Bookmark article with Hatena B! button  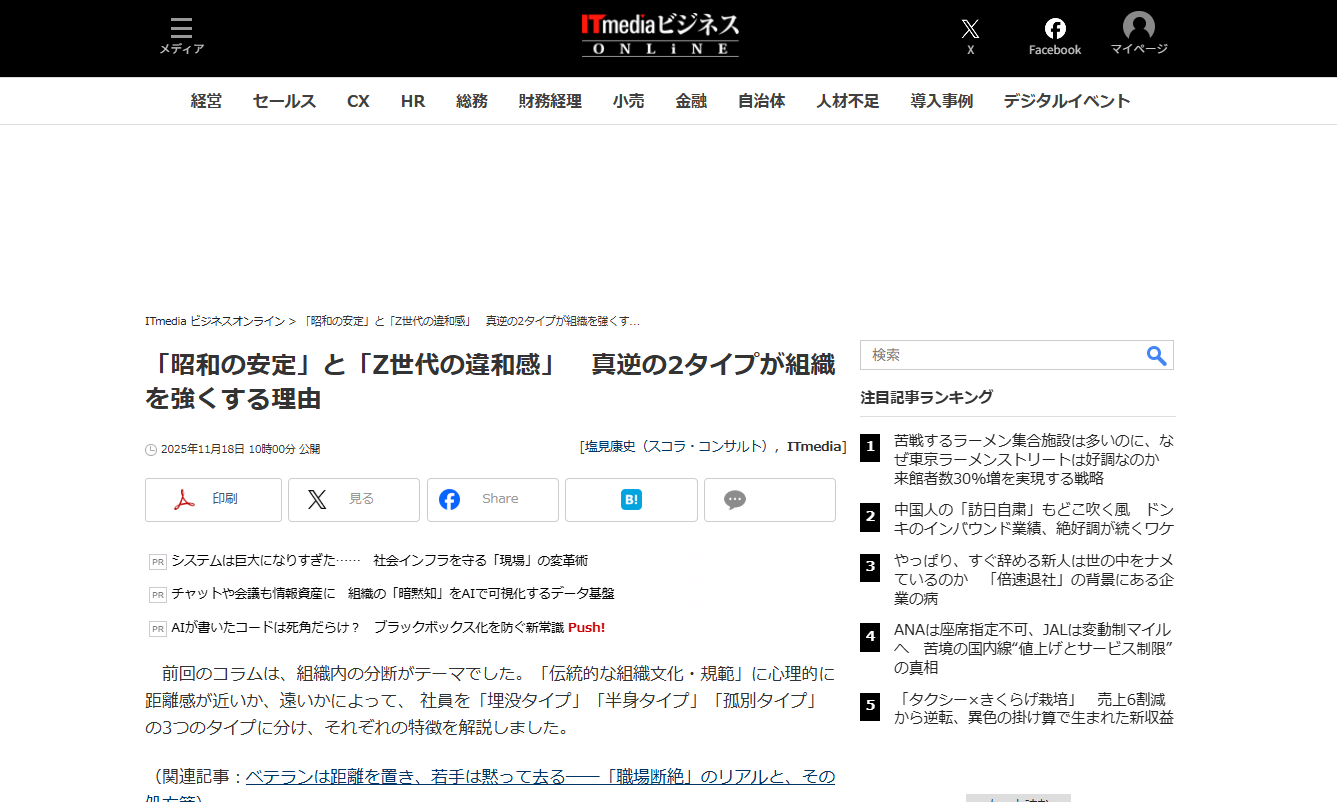tap(631, 500)
